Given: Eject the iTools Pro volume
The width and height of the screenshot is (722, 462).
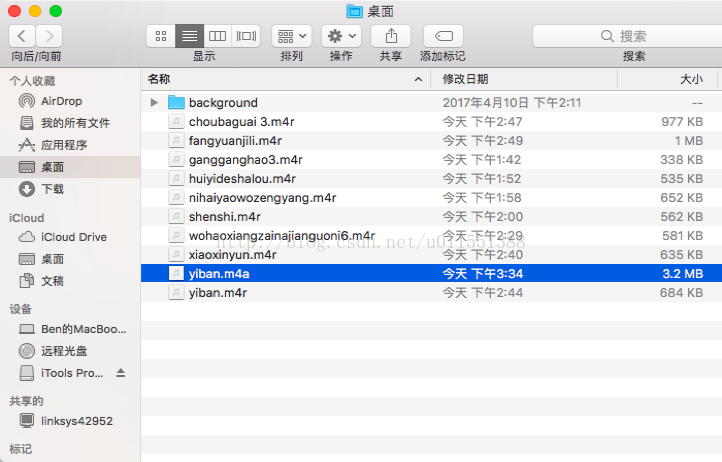Looking at the screenshot, I should (x=121, y=373).
